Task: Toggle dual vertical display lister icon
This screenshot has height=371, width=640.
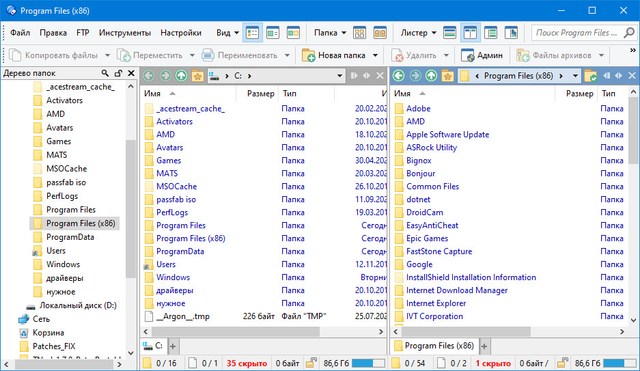Action: pos(470,33)
